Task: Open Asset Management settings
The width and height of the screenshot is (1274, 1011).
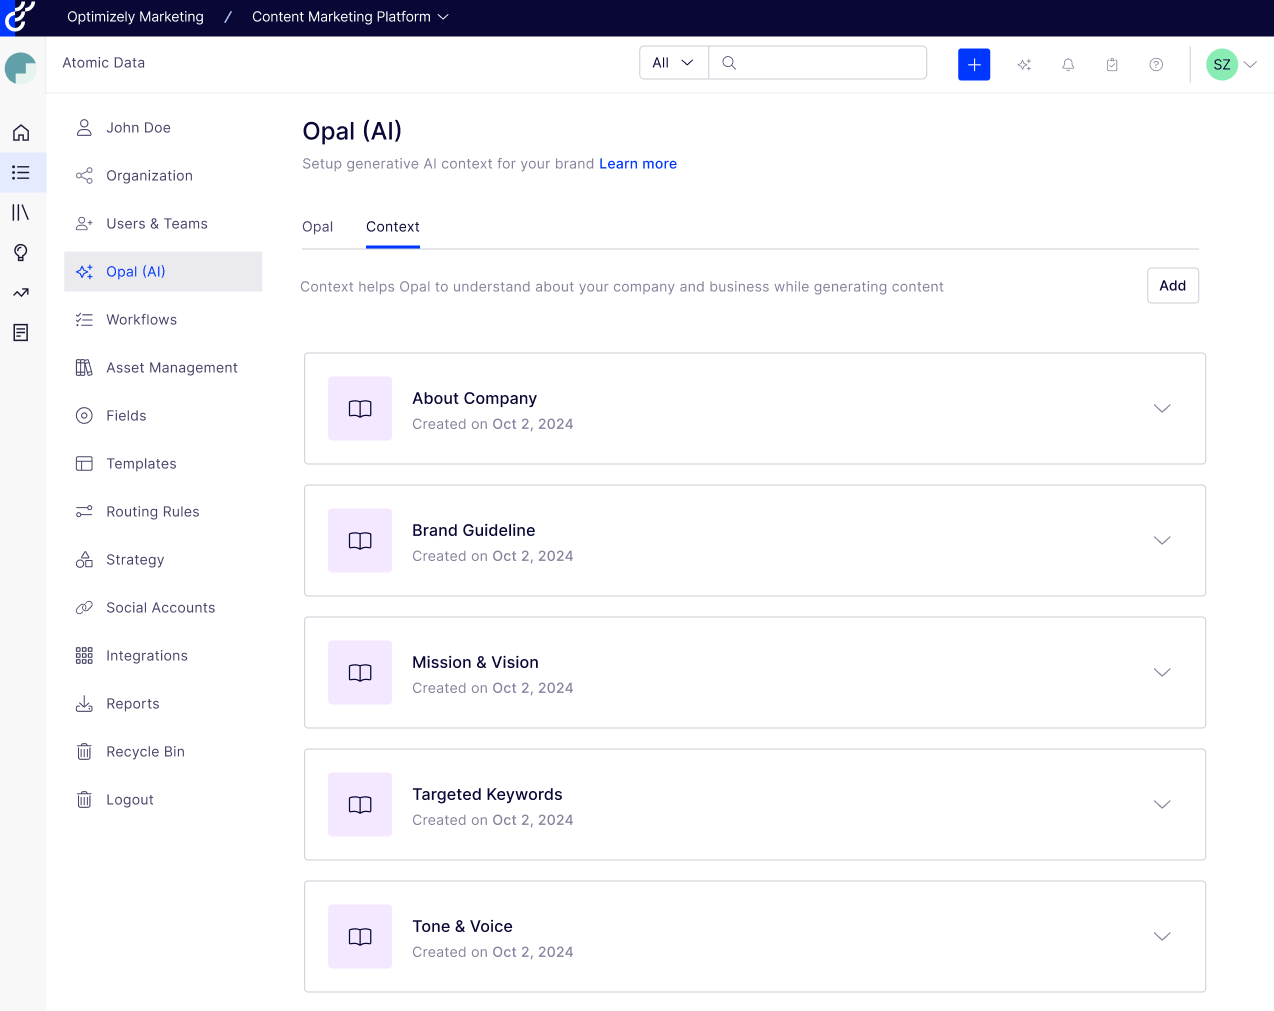Action: tap(163, 368)
